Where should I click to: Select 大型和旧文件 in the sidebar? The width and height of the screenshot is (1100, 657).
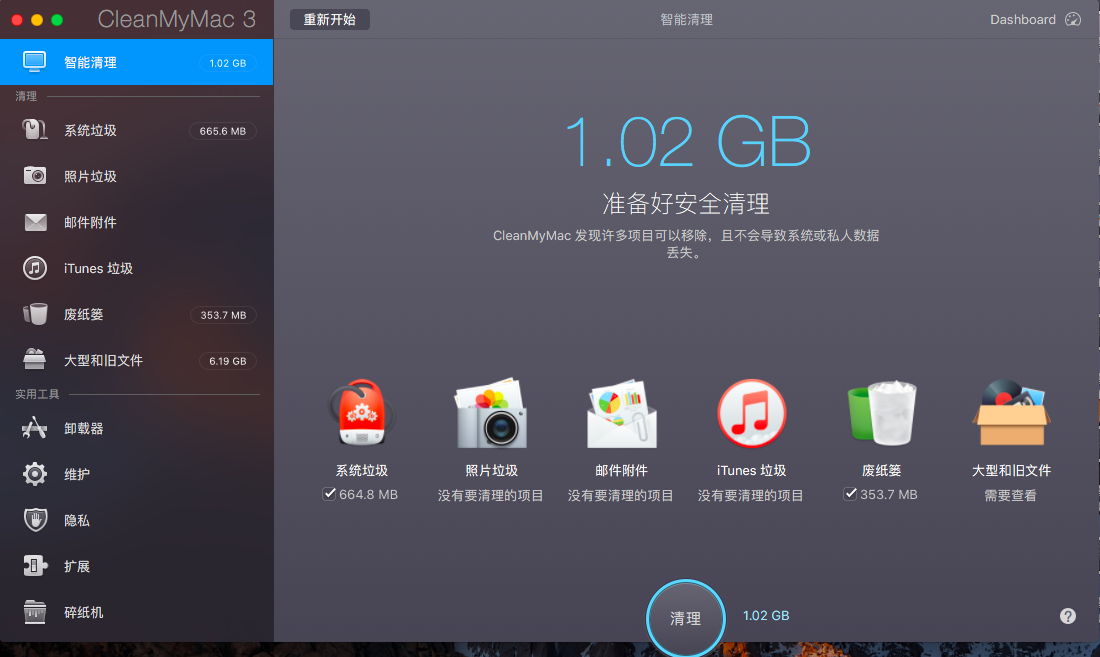(103, 360)
